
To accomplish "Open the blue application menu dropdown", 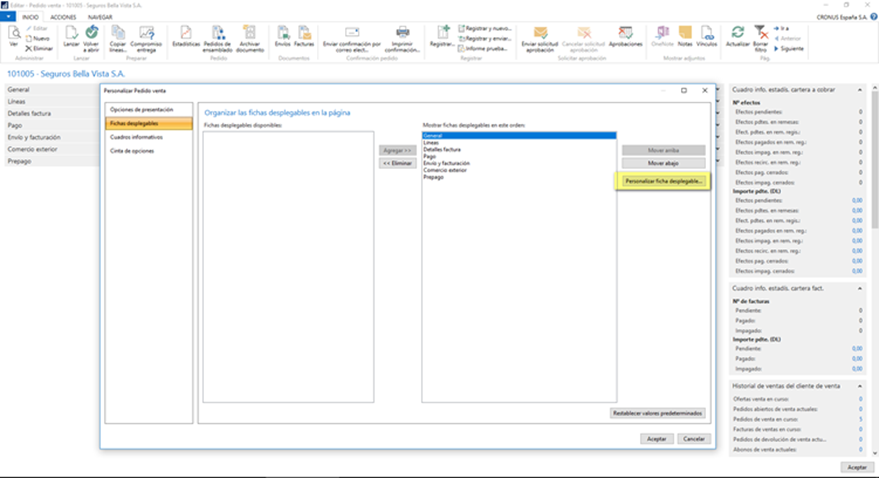I will pyautogui.click(x=8, y=17).
